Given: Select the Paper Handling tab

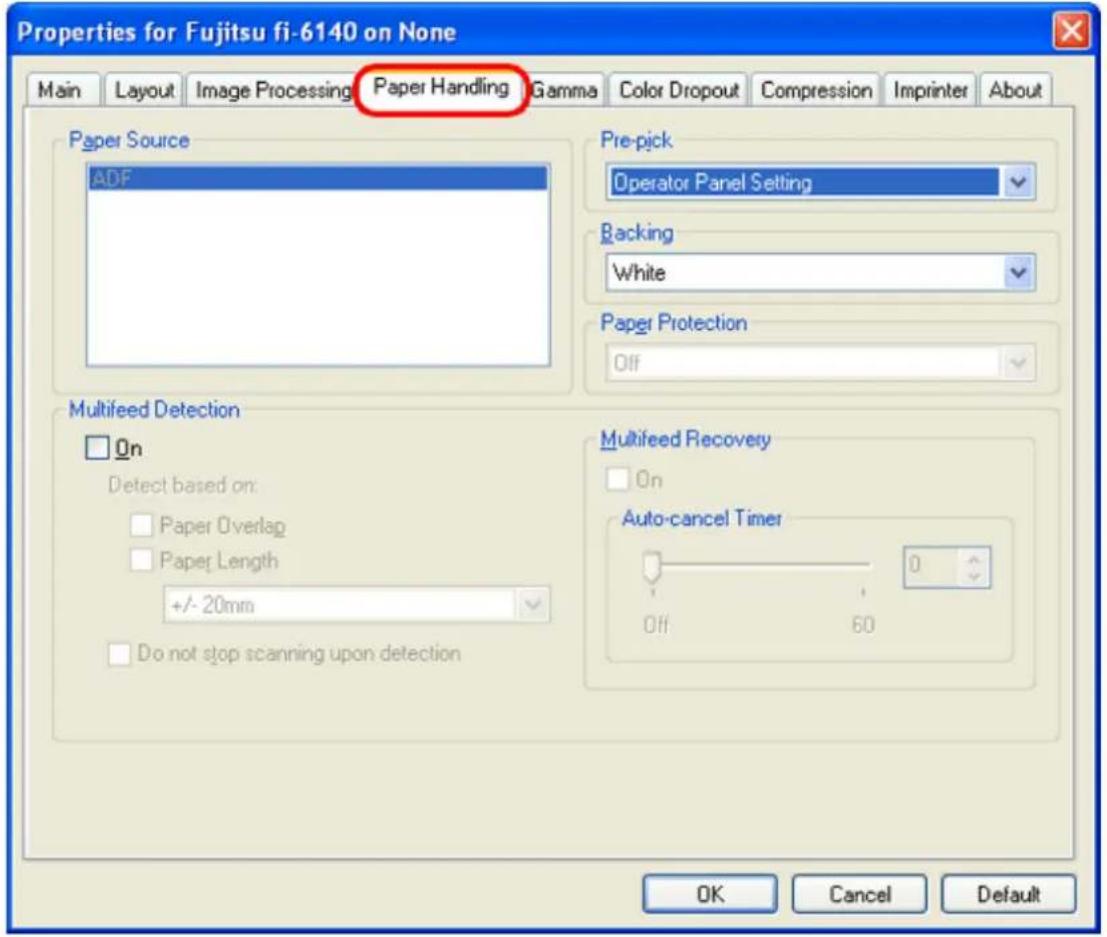Looking at the screenshot, I should click(441, 88).
